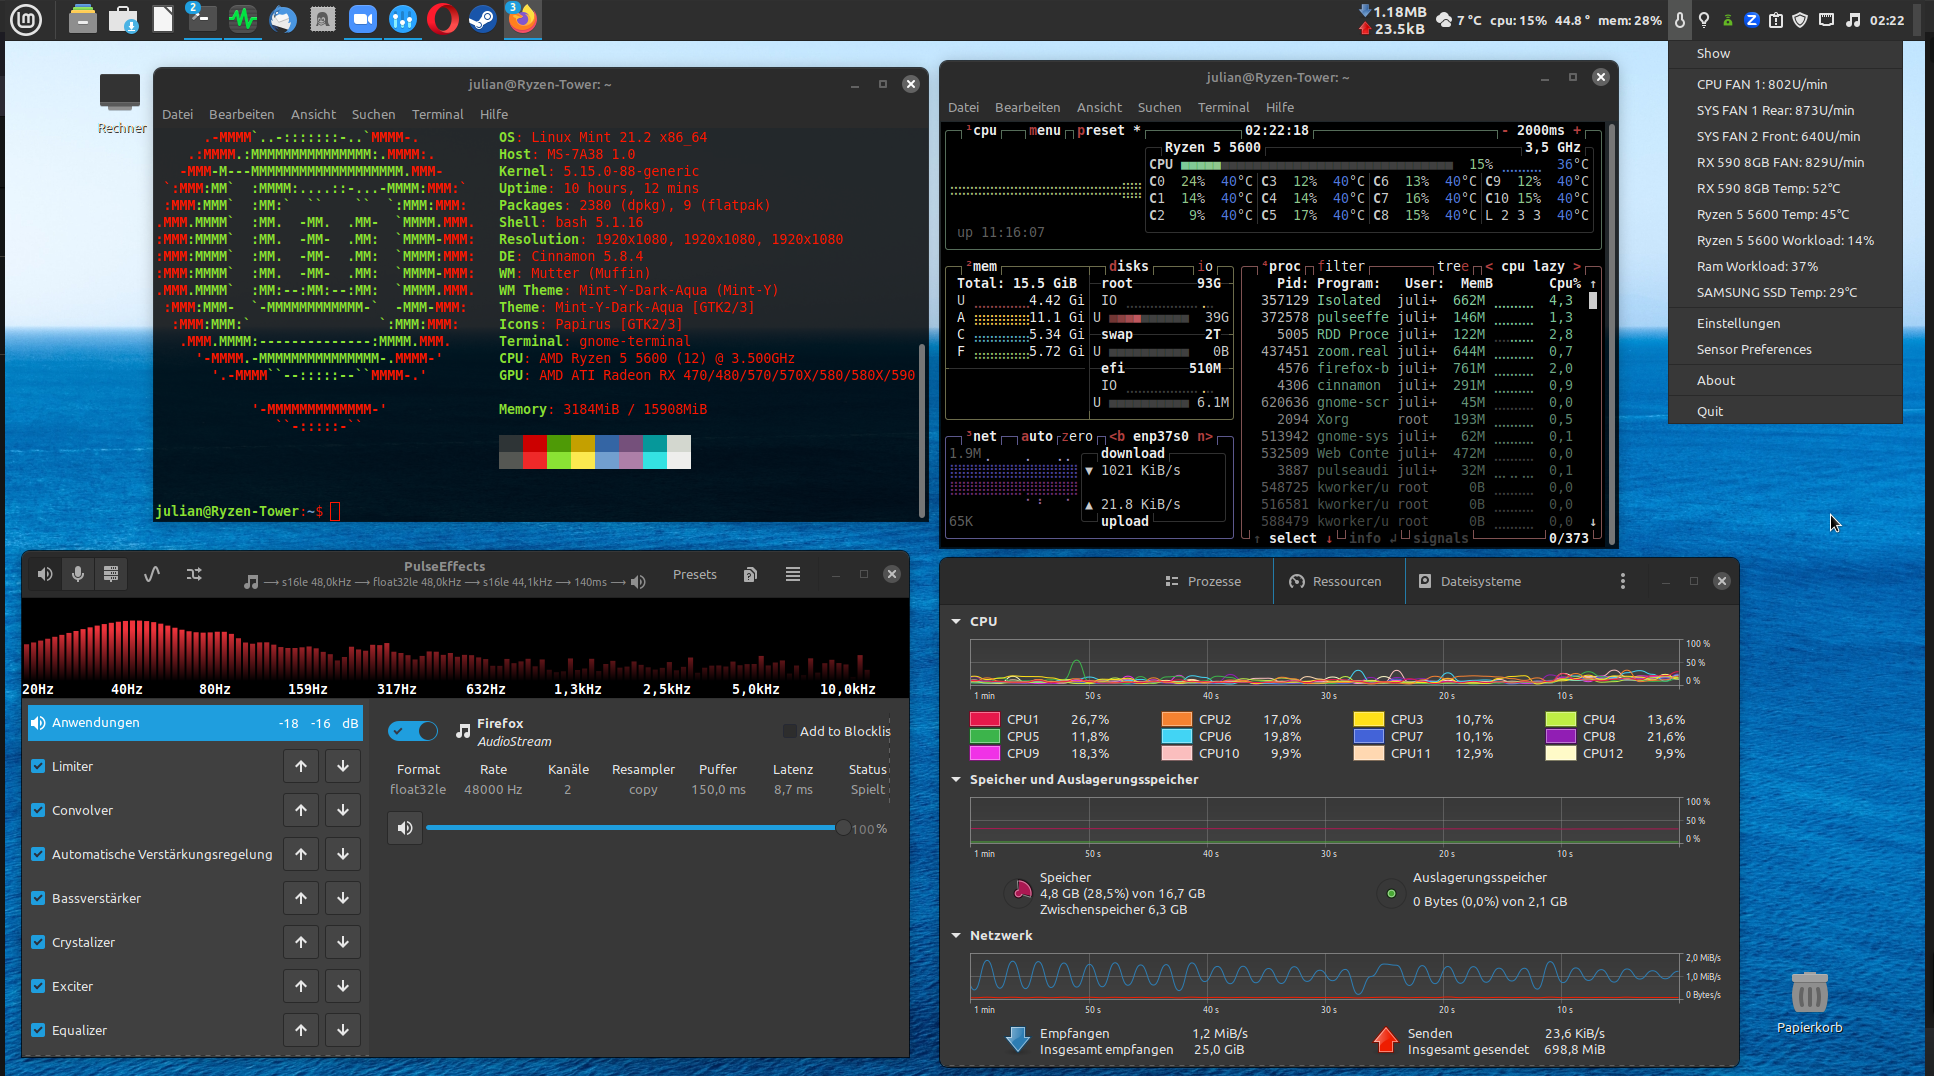
Task: Click the shuffle arrows icon in PulseEffects header
Action: [x=194, y=574]
